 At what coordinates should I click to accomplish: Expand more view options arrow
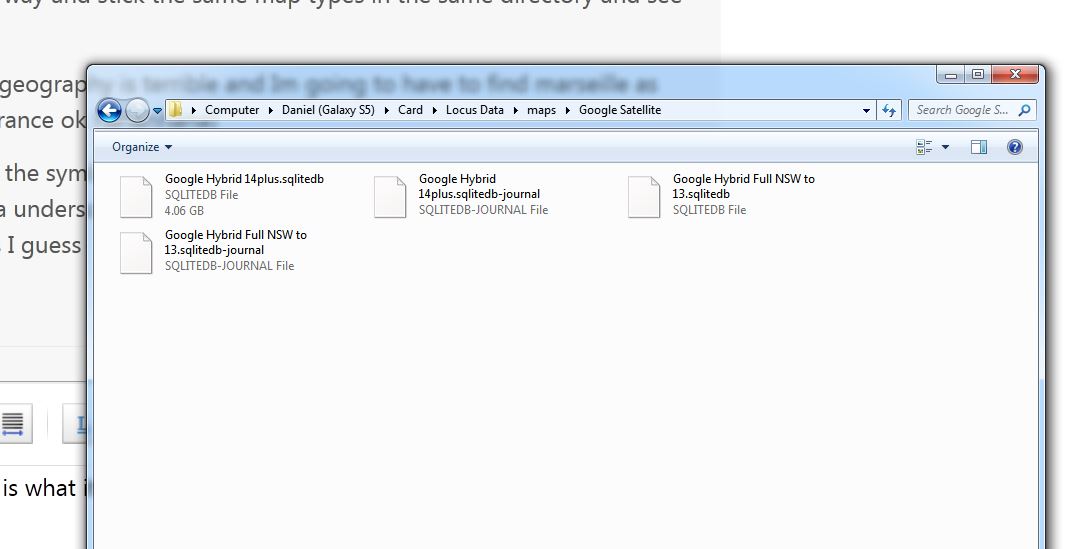click(946, 147)
